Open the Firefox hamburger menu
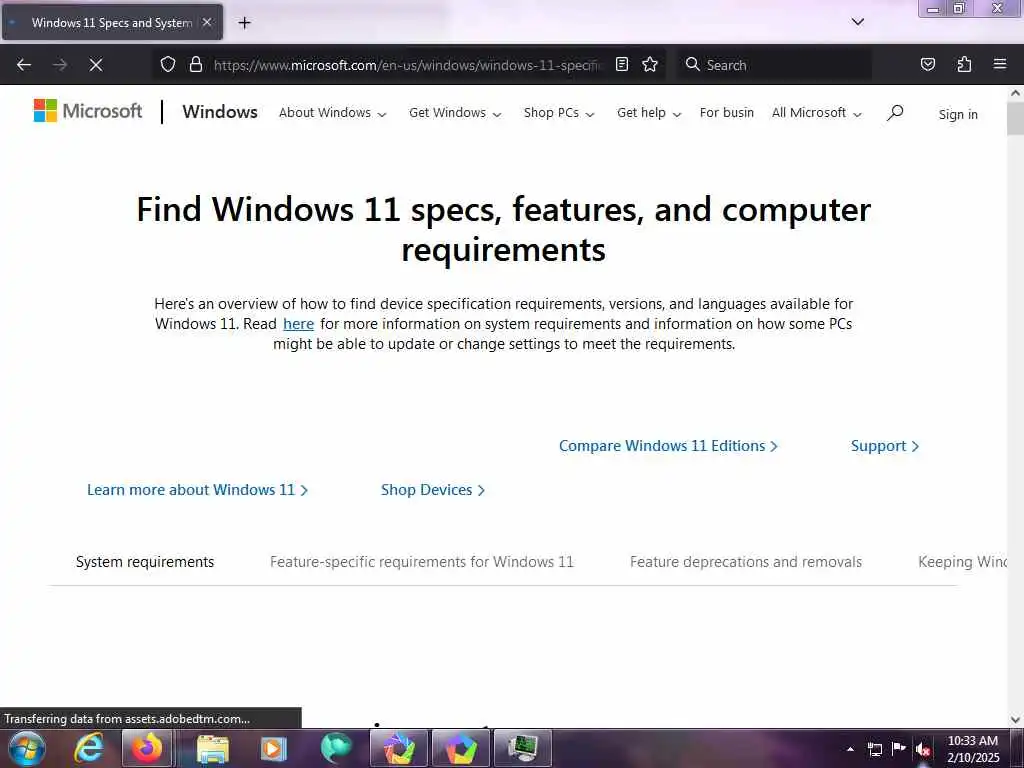The height and width of the screenshot is (768, 1024). pos(1000,64)
